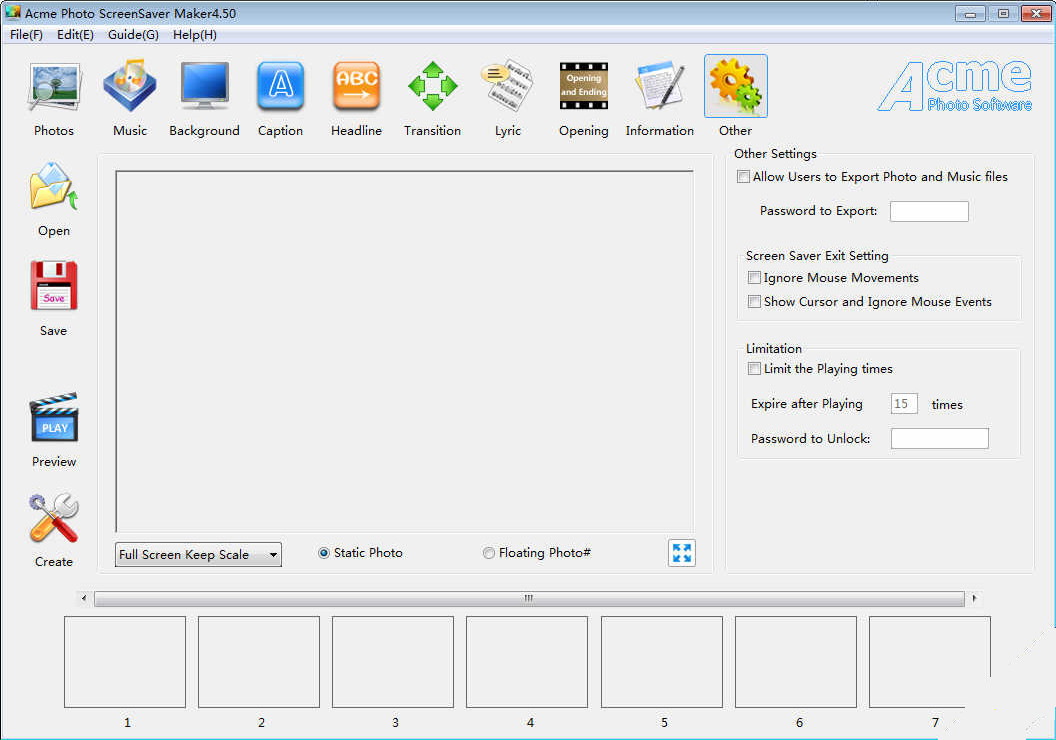Click the Save label text
Image resolution: width=1056 pixels, height=740 pixels.
pos(53,331)
